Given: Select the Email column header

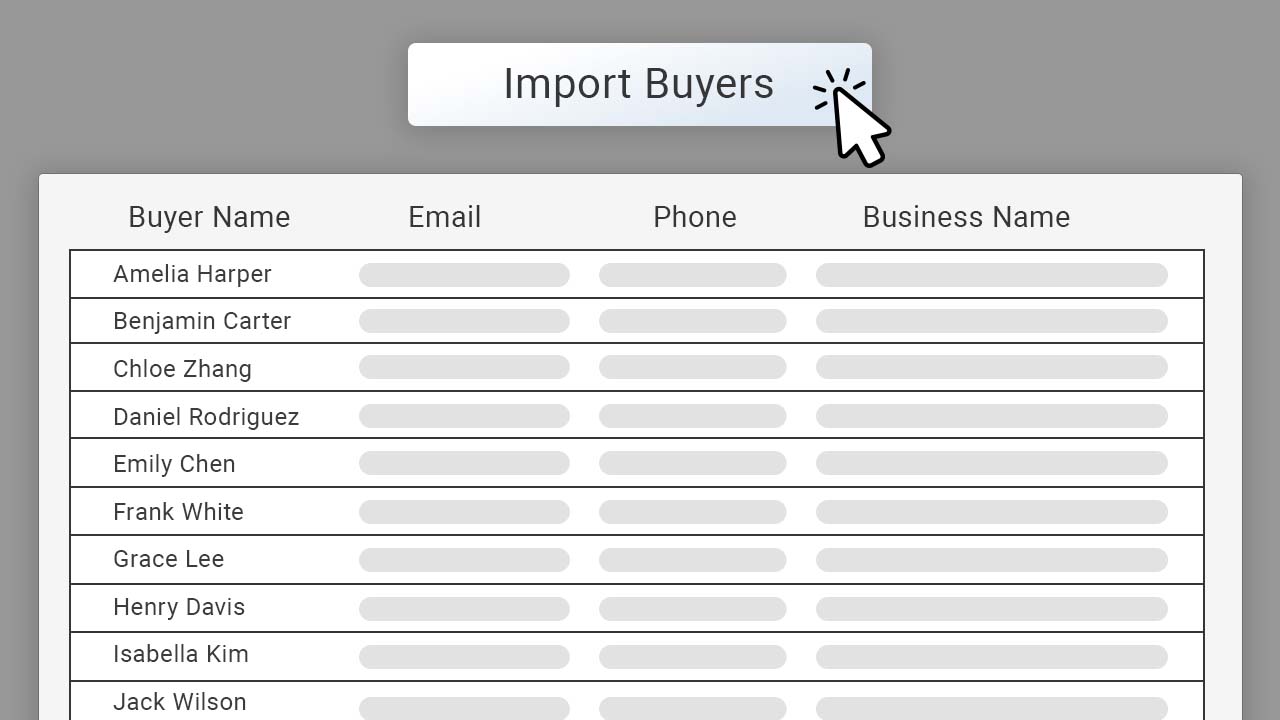Looking at the screenshot, I should click(x=444, y=217).
